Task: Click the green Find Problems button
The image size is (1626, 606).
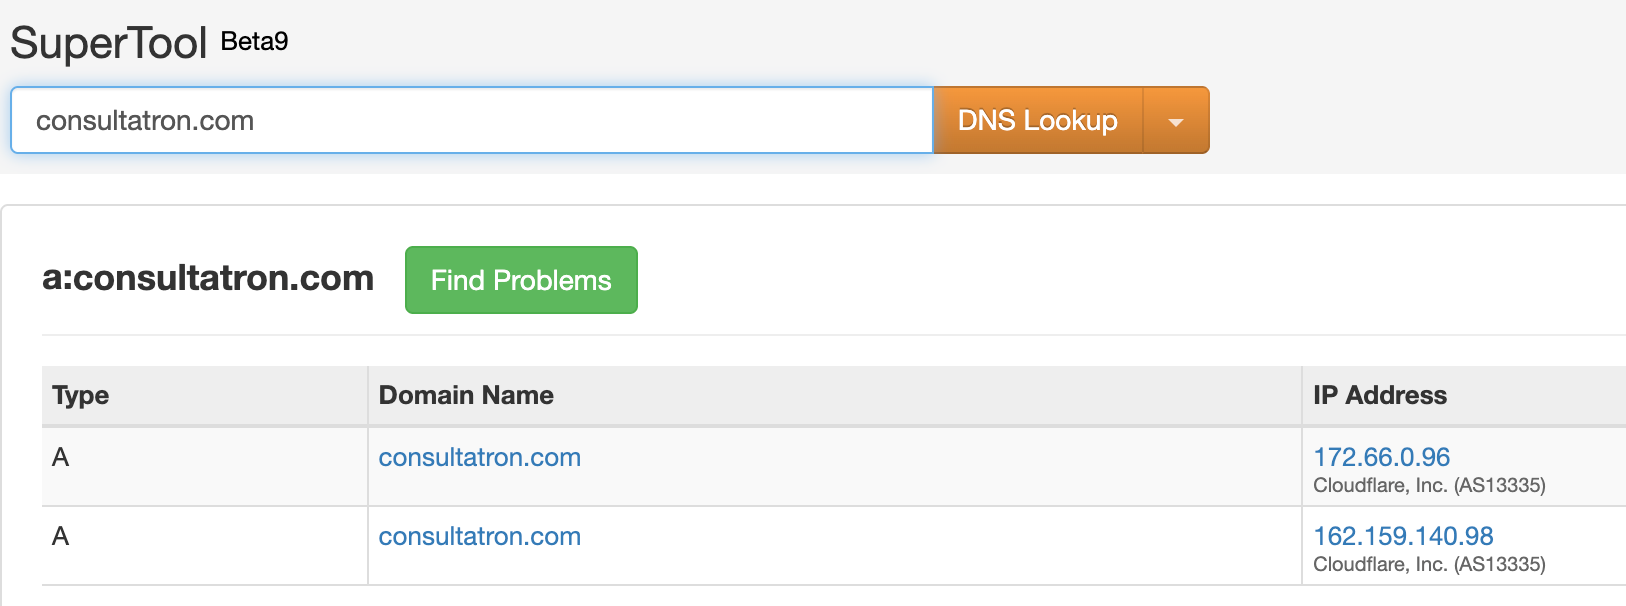Action: coord(521,280)
